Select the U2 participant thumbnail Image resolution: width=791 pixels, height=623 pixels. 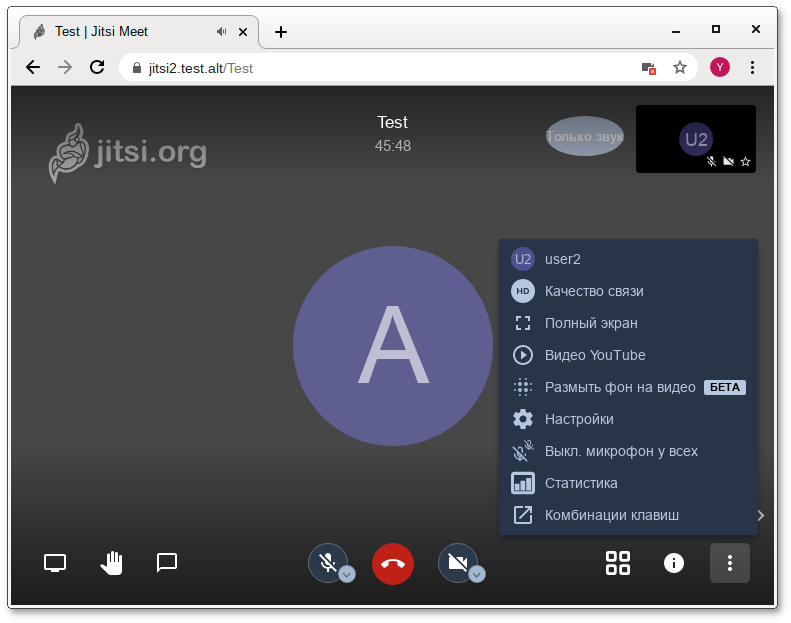click(696, 139)
